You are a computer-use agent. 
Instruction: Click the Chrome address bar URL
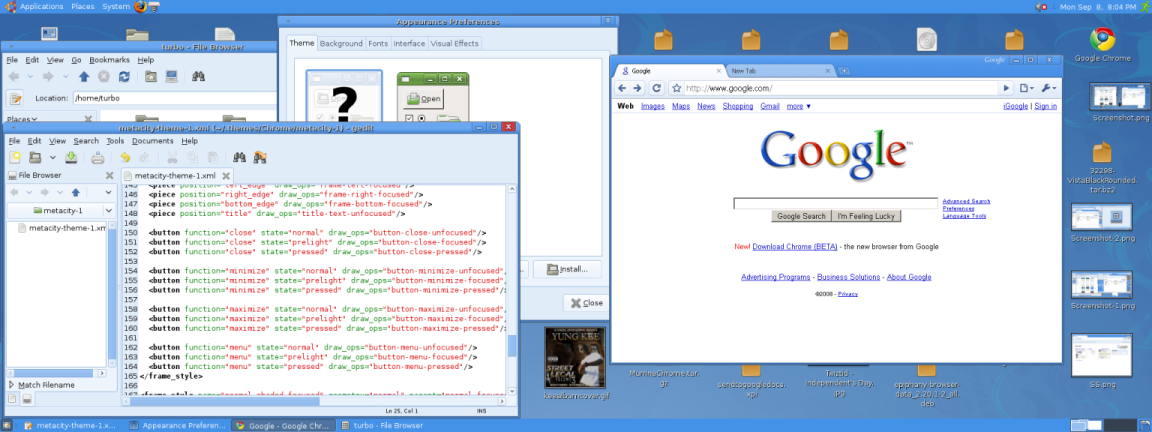tap(729, 89)
